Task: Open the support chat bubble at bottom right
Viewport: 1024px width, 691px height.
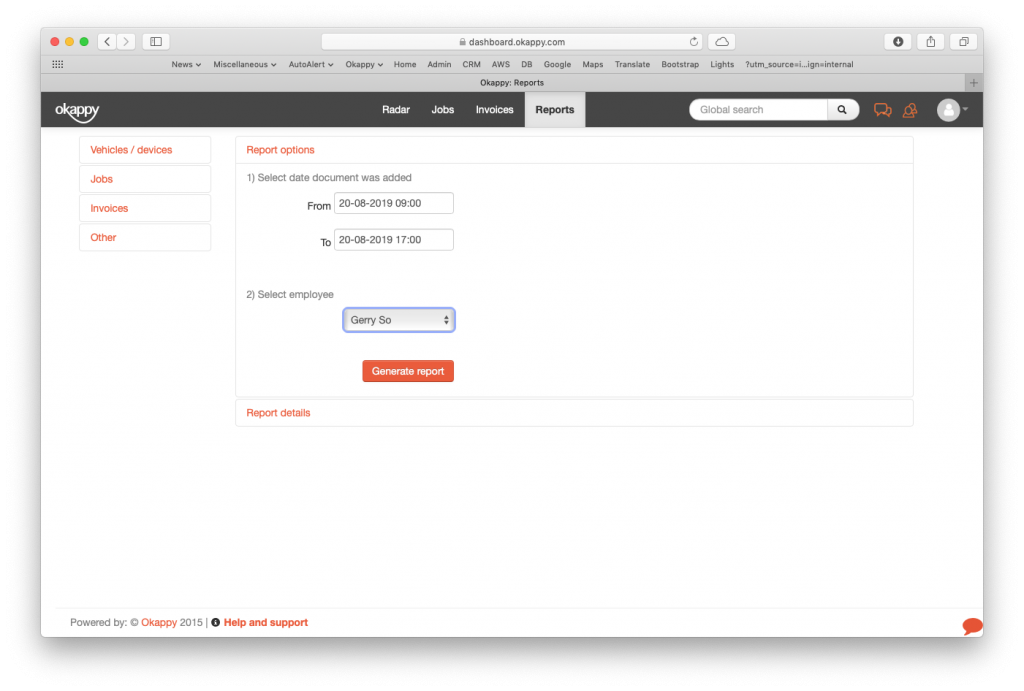Action: (970, 625)
